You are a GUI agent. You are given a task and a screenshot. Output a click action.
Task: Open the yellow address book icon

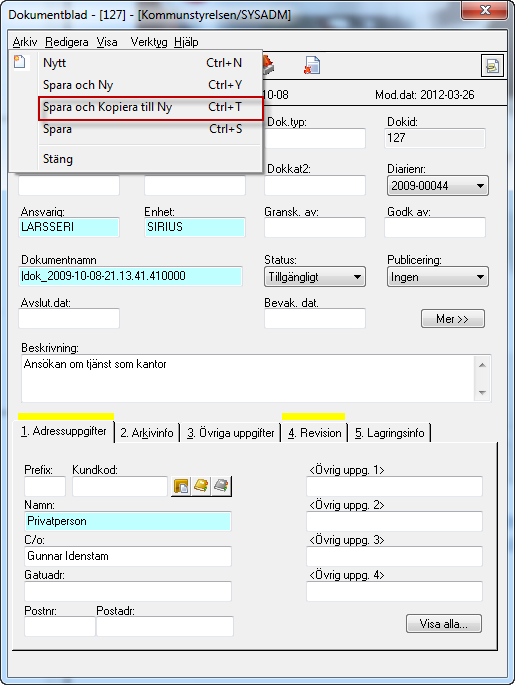pyautogui.click(x=201, y=486)
